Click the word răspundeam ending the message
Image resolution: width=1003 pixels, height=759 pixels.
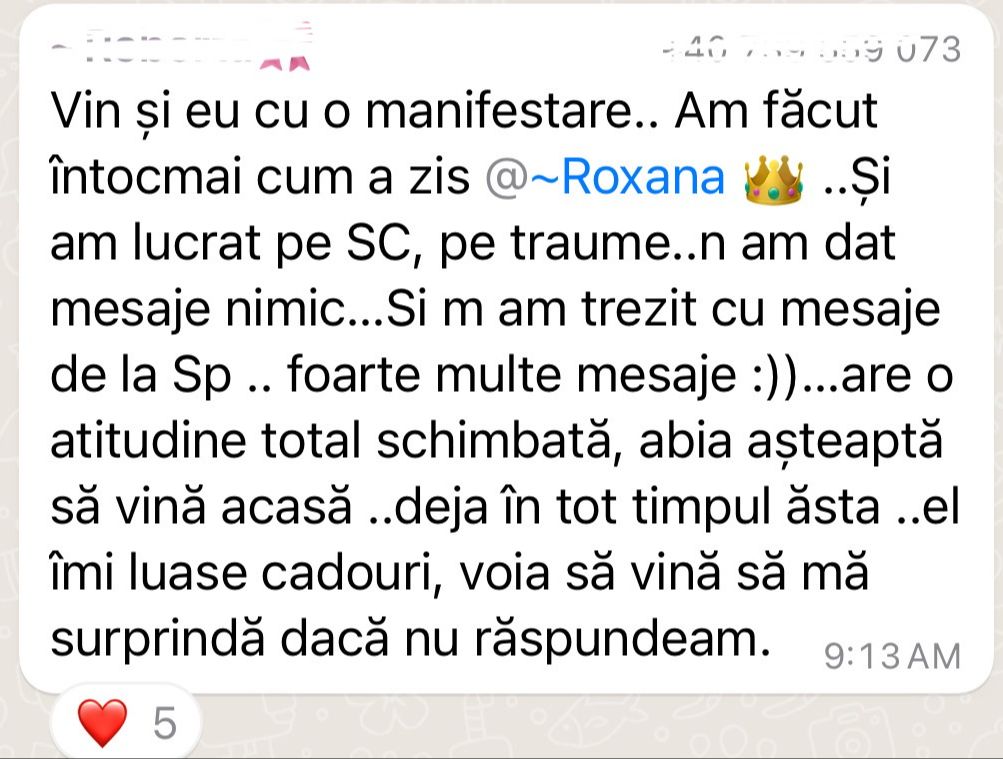coord(622,641)
